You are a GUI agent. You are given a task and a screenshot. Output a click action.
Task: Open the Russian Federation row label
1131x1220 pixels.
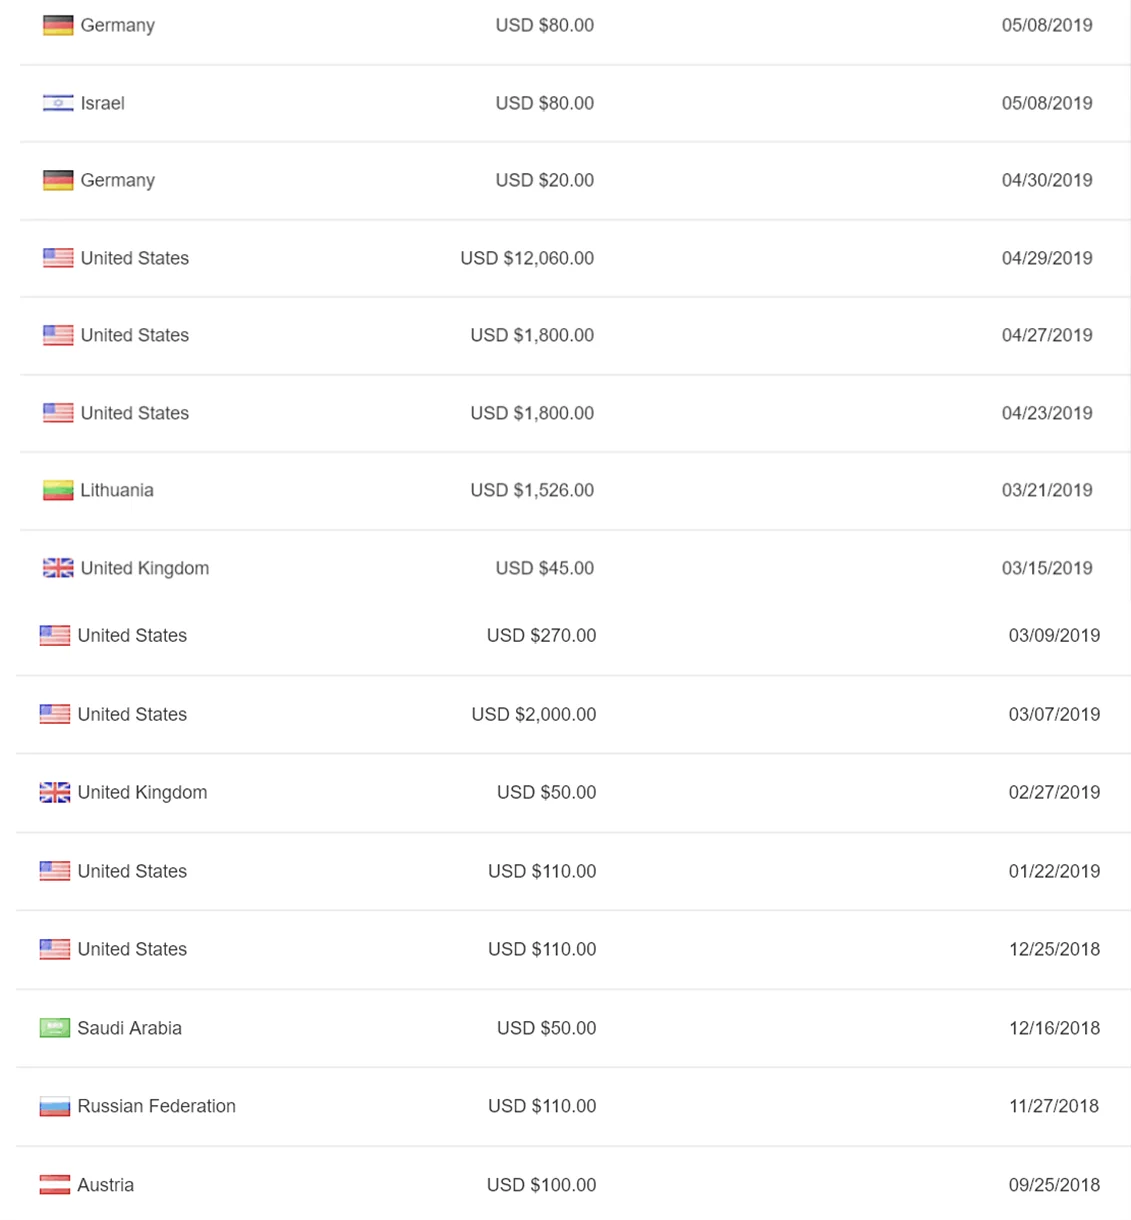[157, 1106]
